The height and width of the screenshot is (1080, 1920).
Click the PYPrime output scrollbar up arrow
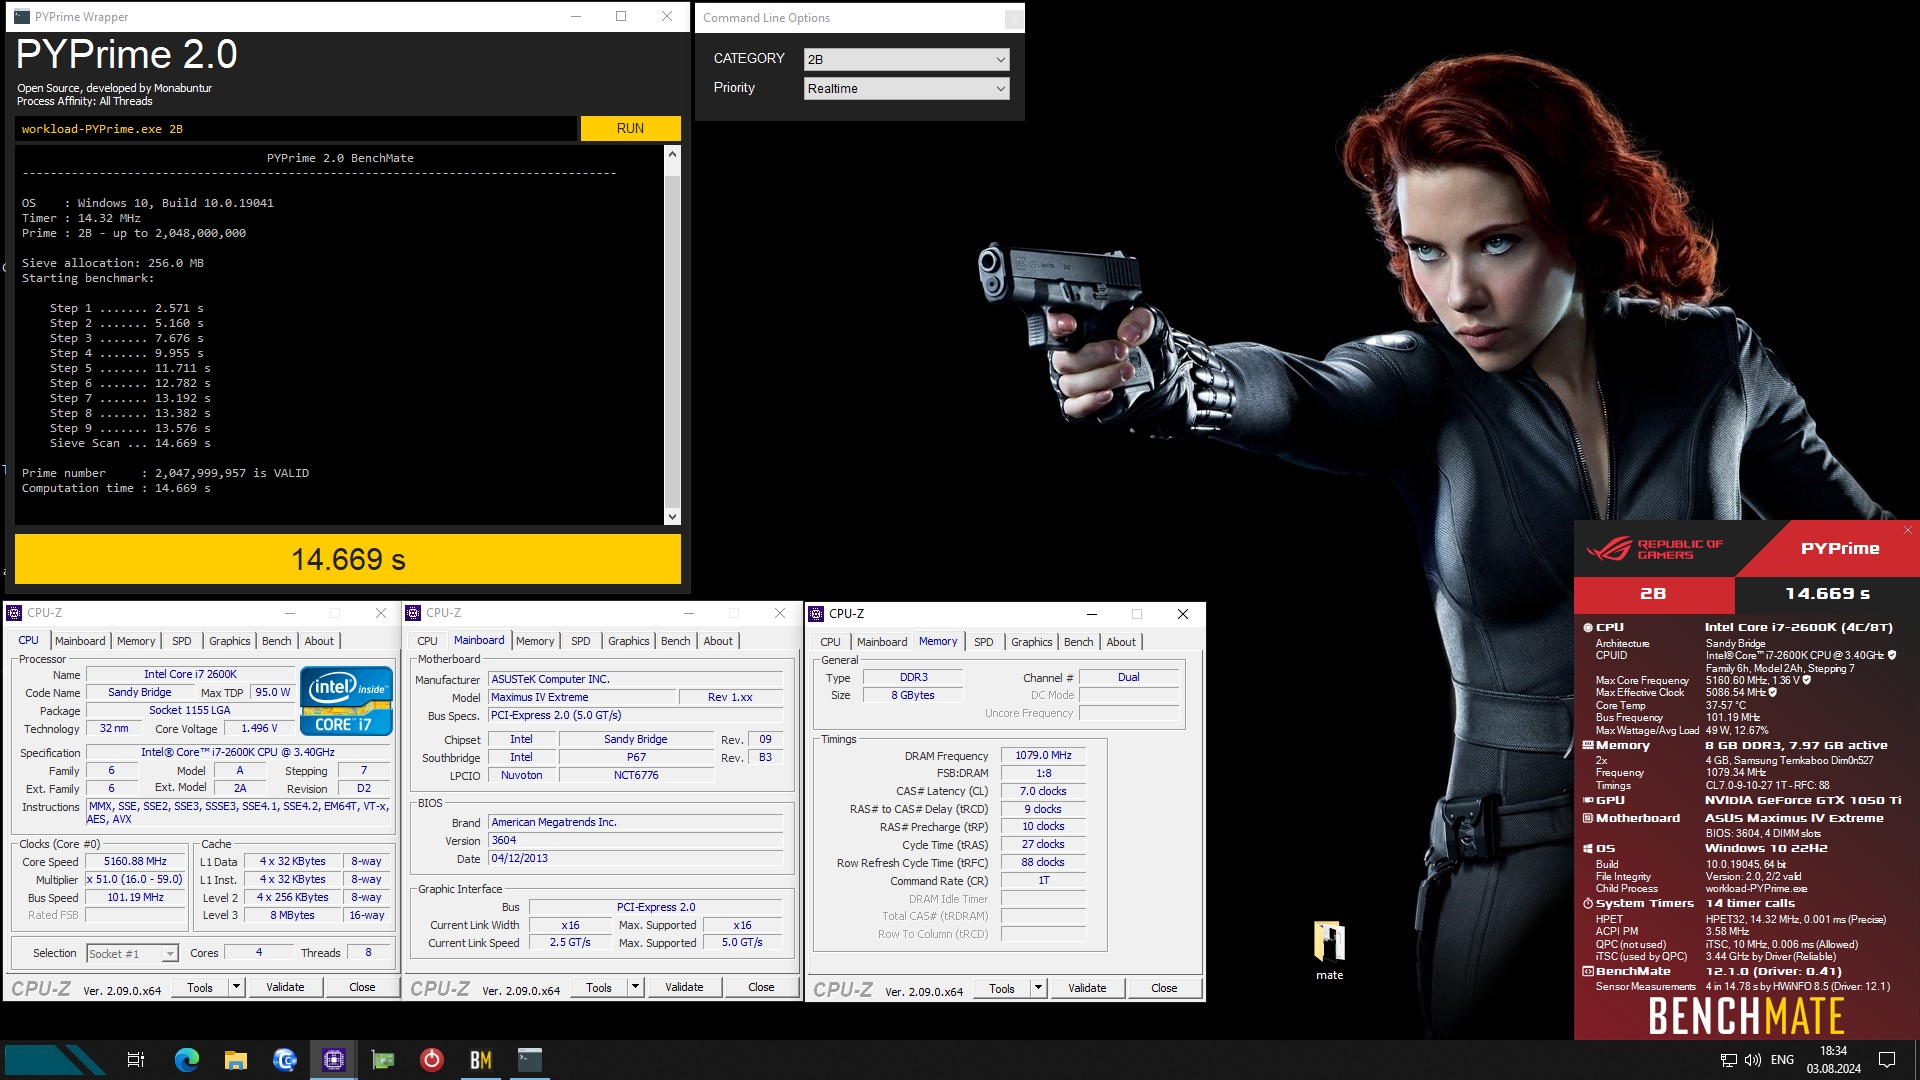(672, 154)
